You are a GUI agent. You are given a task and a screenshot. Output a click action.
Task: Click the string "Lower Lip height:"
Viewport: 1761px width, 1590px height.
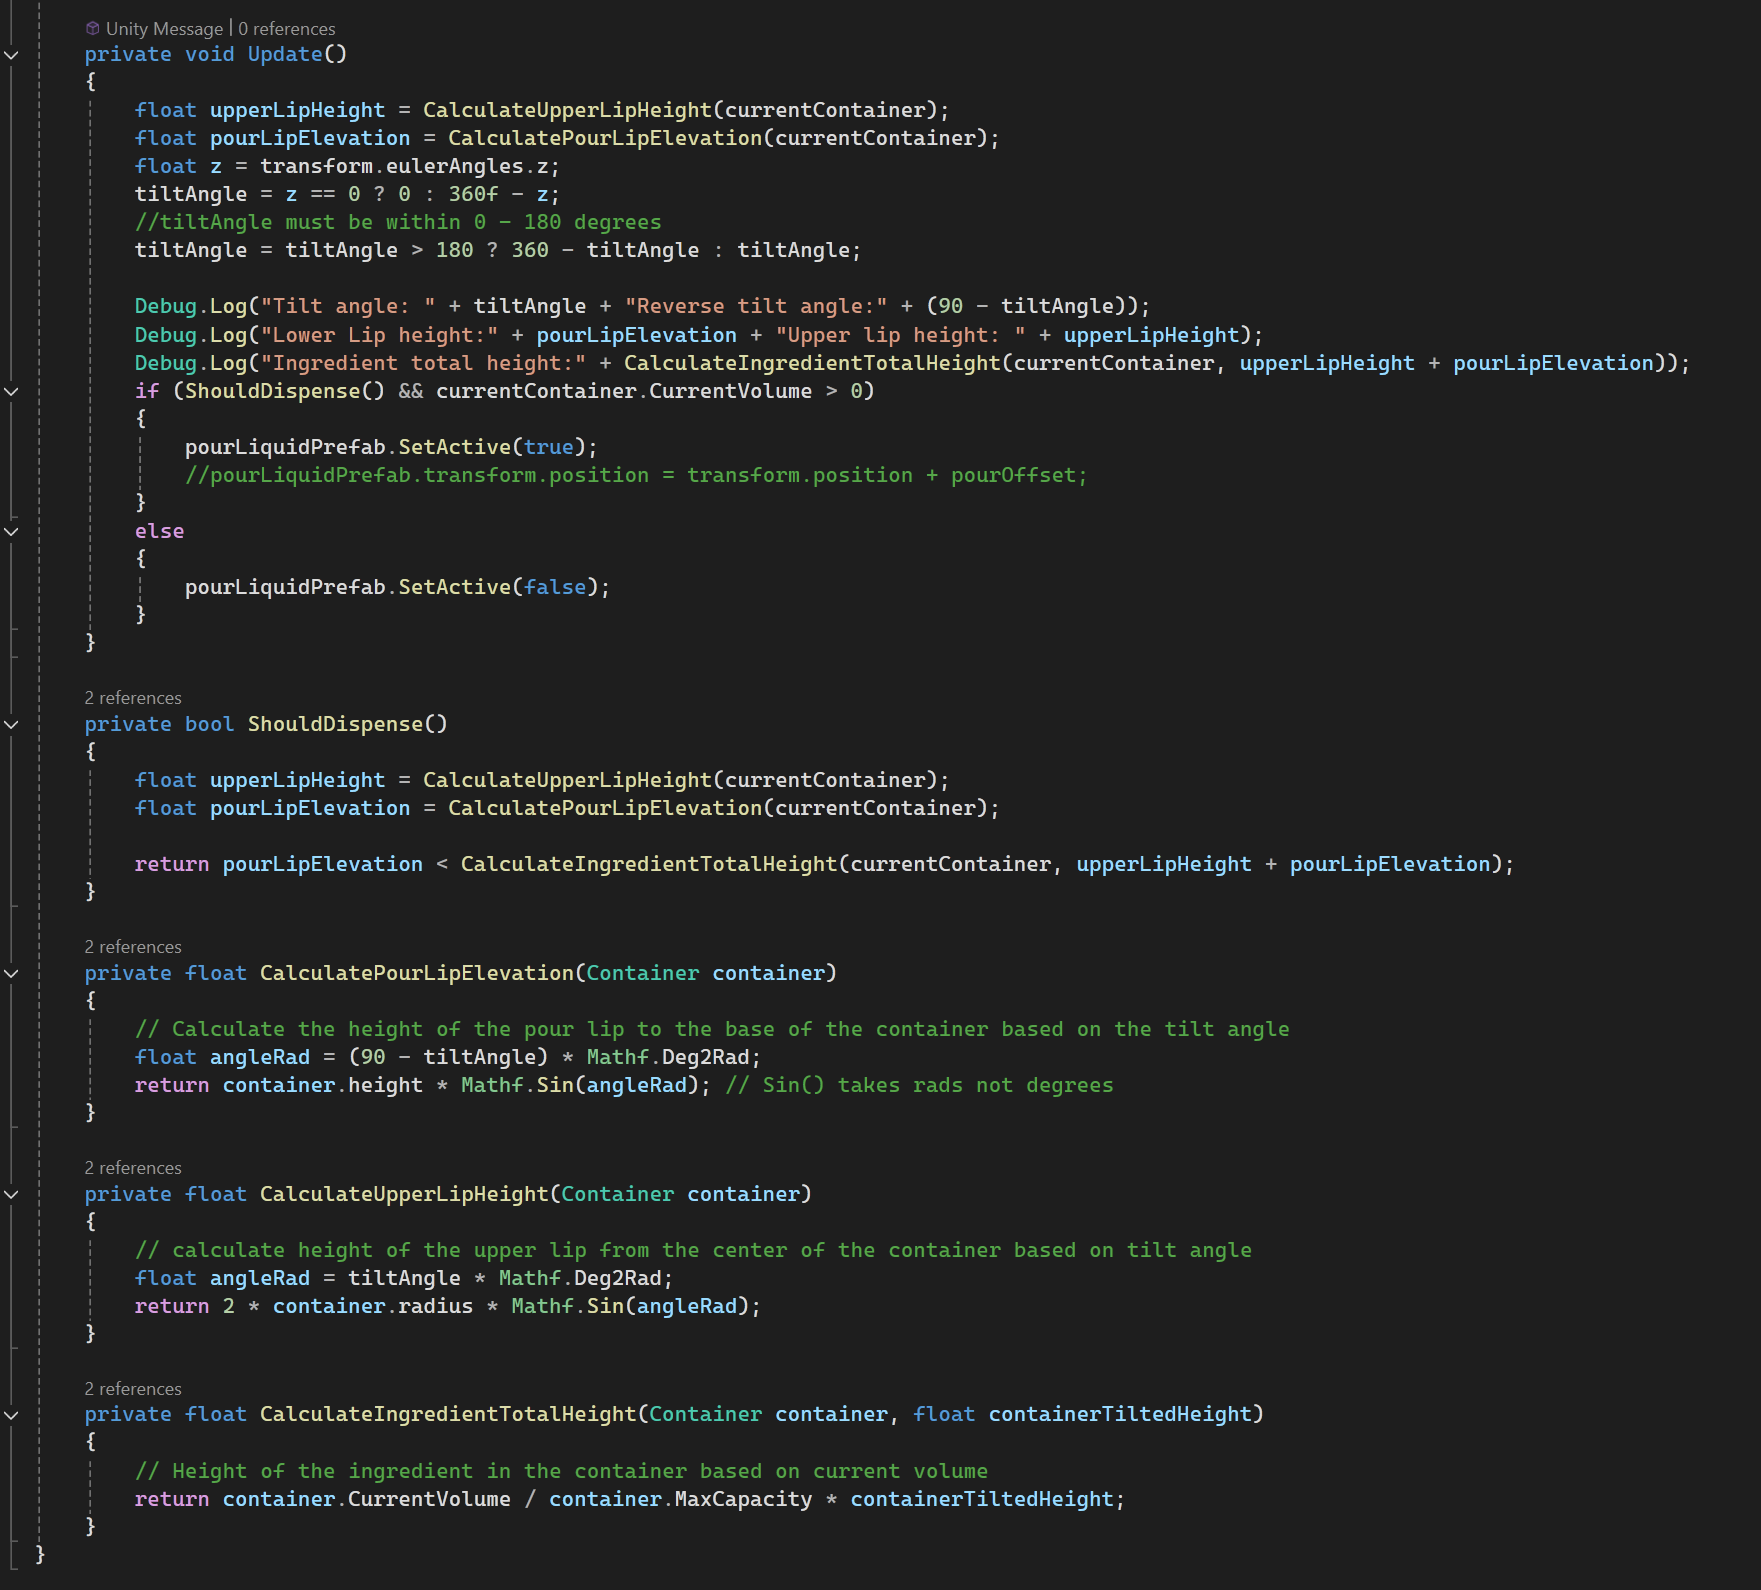tap(379, 335)
